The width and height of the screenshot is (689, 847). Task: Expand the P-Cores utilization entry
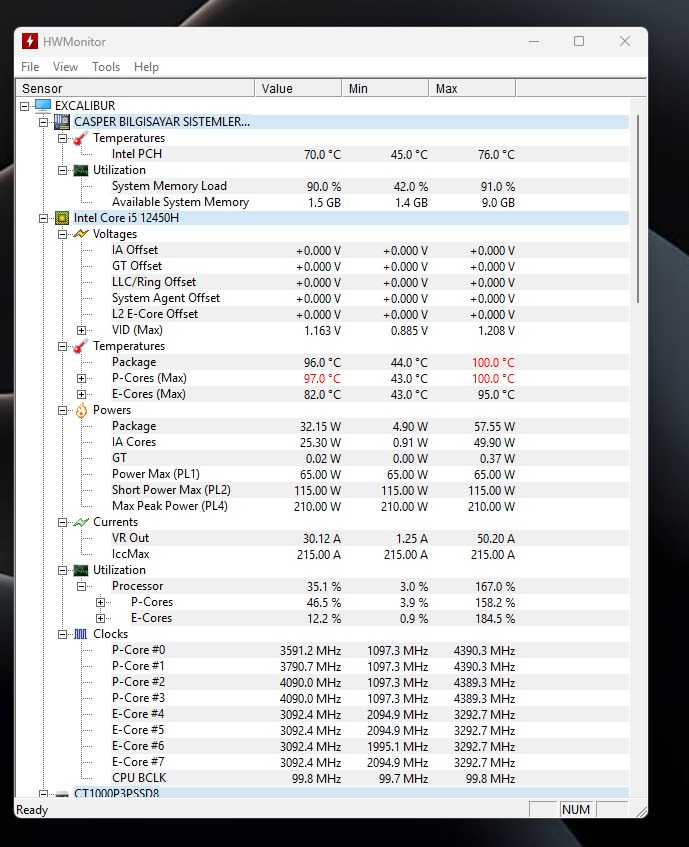(100, 602)
